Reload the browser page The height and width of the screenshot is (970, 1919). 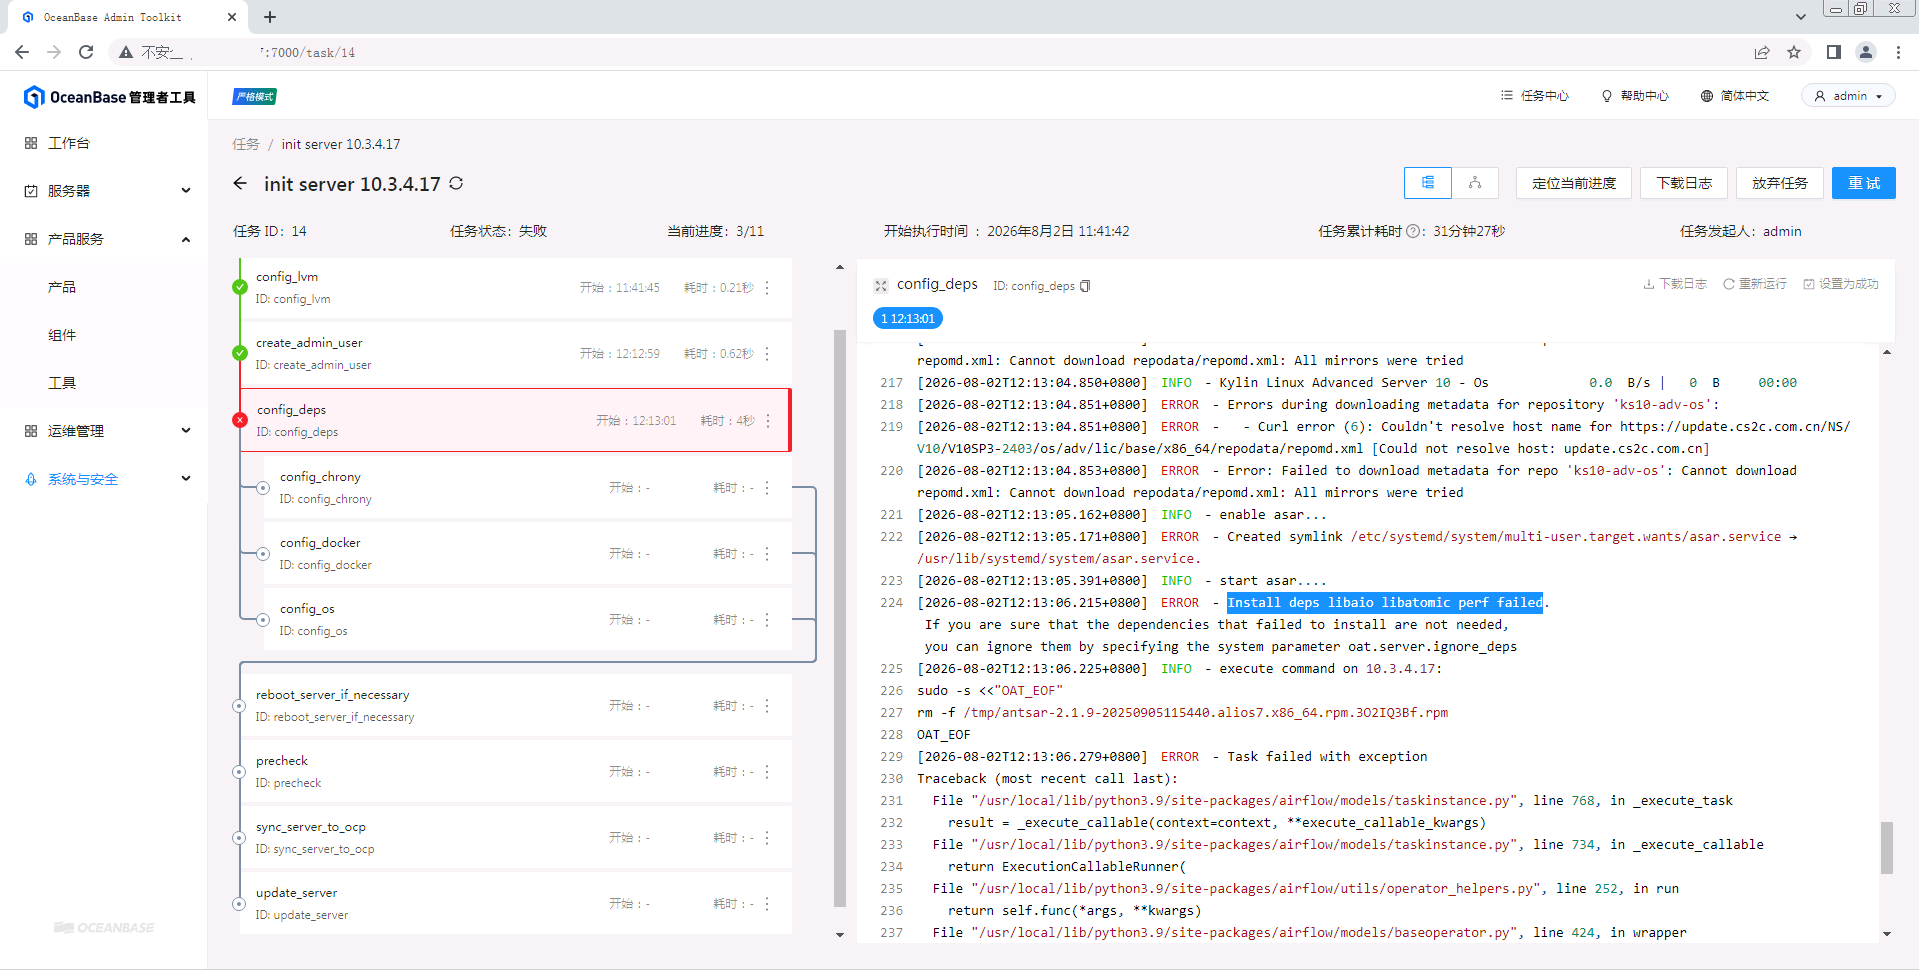tap(86, 52)
